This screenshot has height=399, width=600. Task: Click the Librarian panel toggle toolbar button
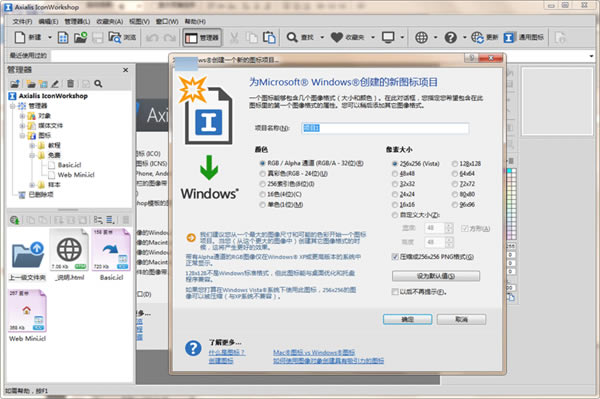coord(202,37)
